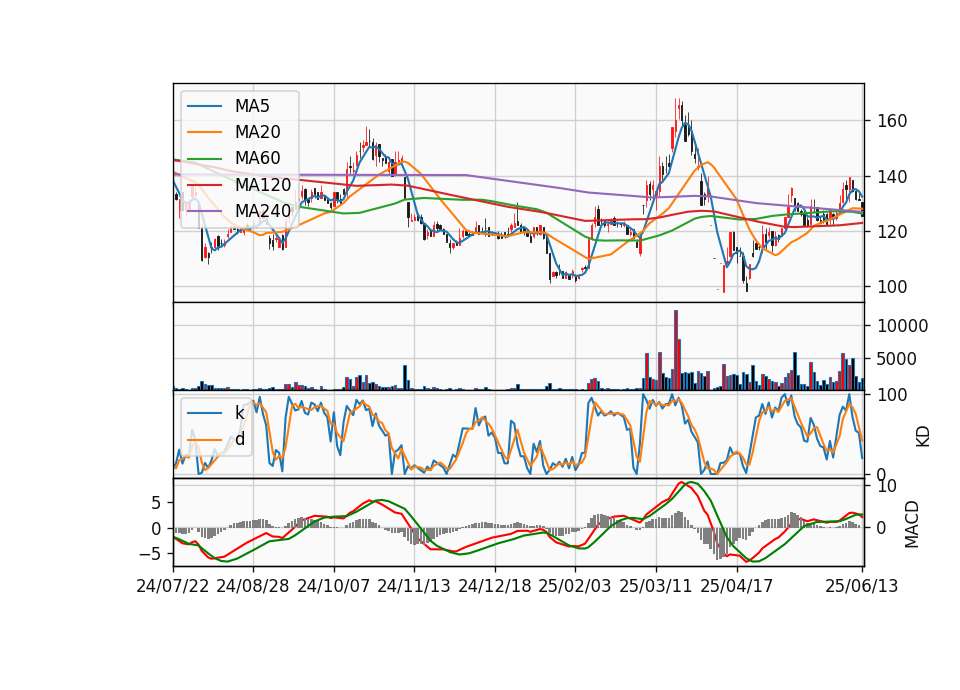Select the 25/03/11 date label
The width and height of the screenshot is (960, 690).
point(656,586)
